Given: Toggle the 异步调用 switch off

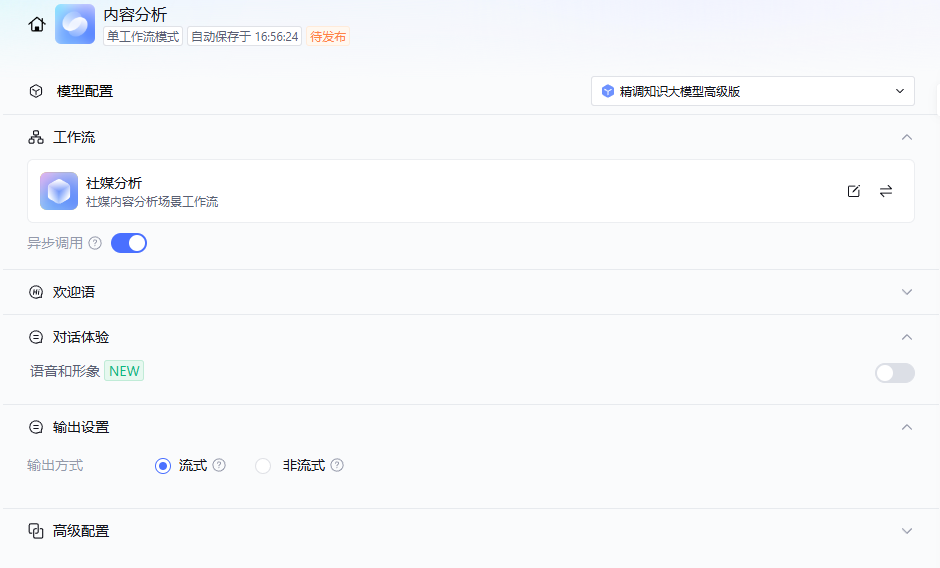Looking at the screenshot, I should click(129, 243).
